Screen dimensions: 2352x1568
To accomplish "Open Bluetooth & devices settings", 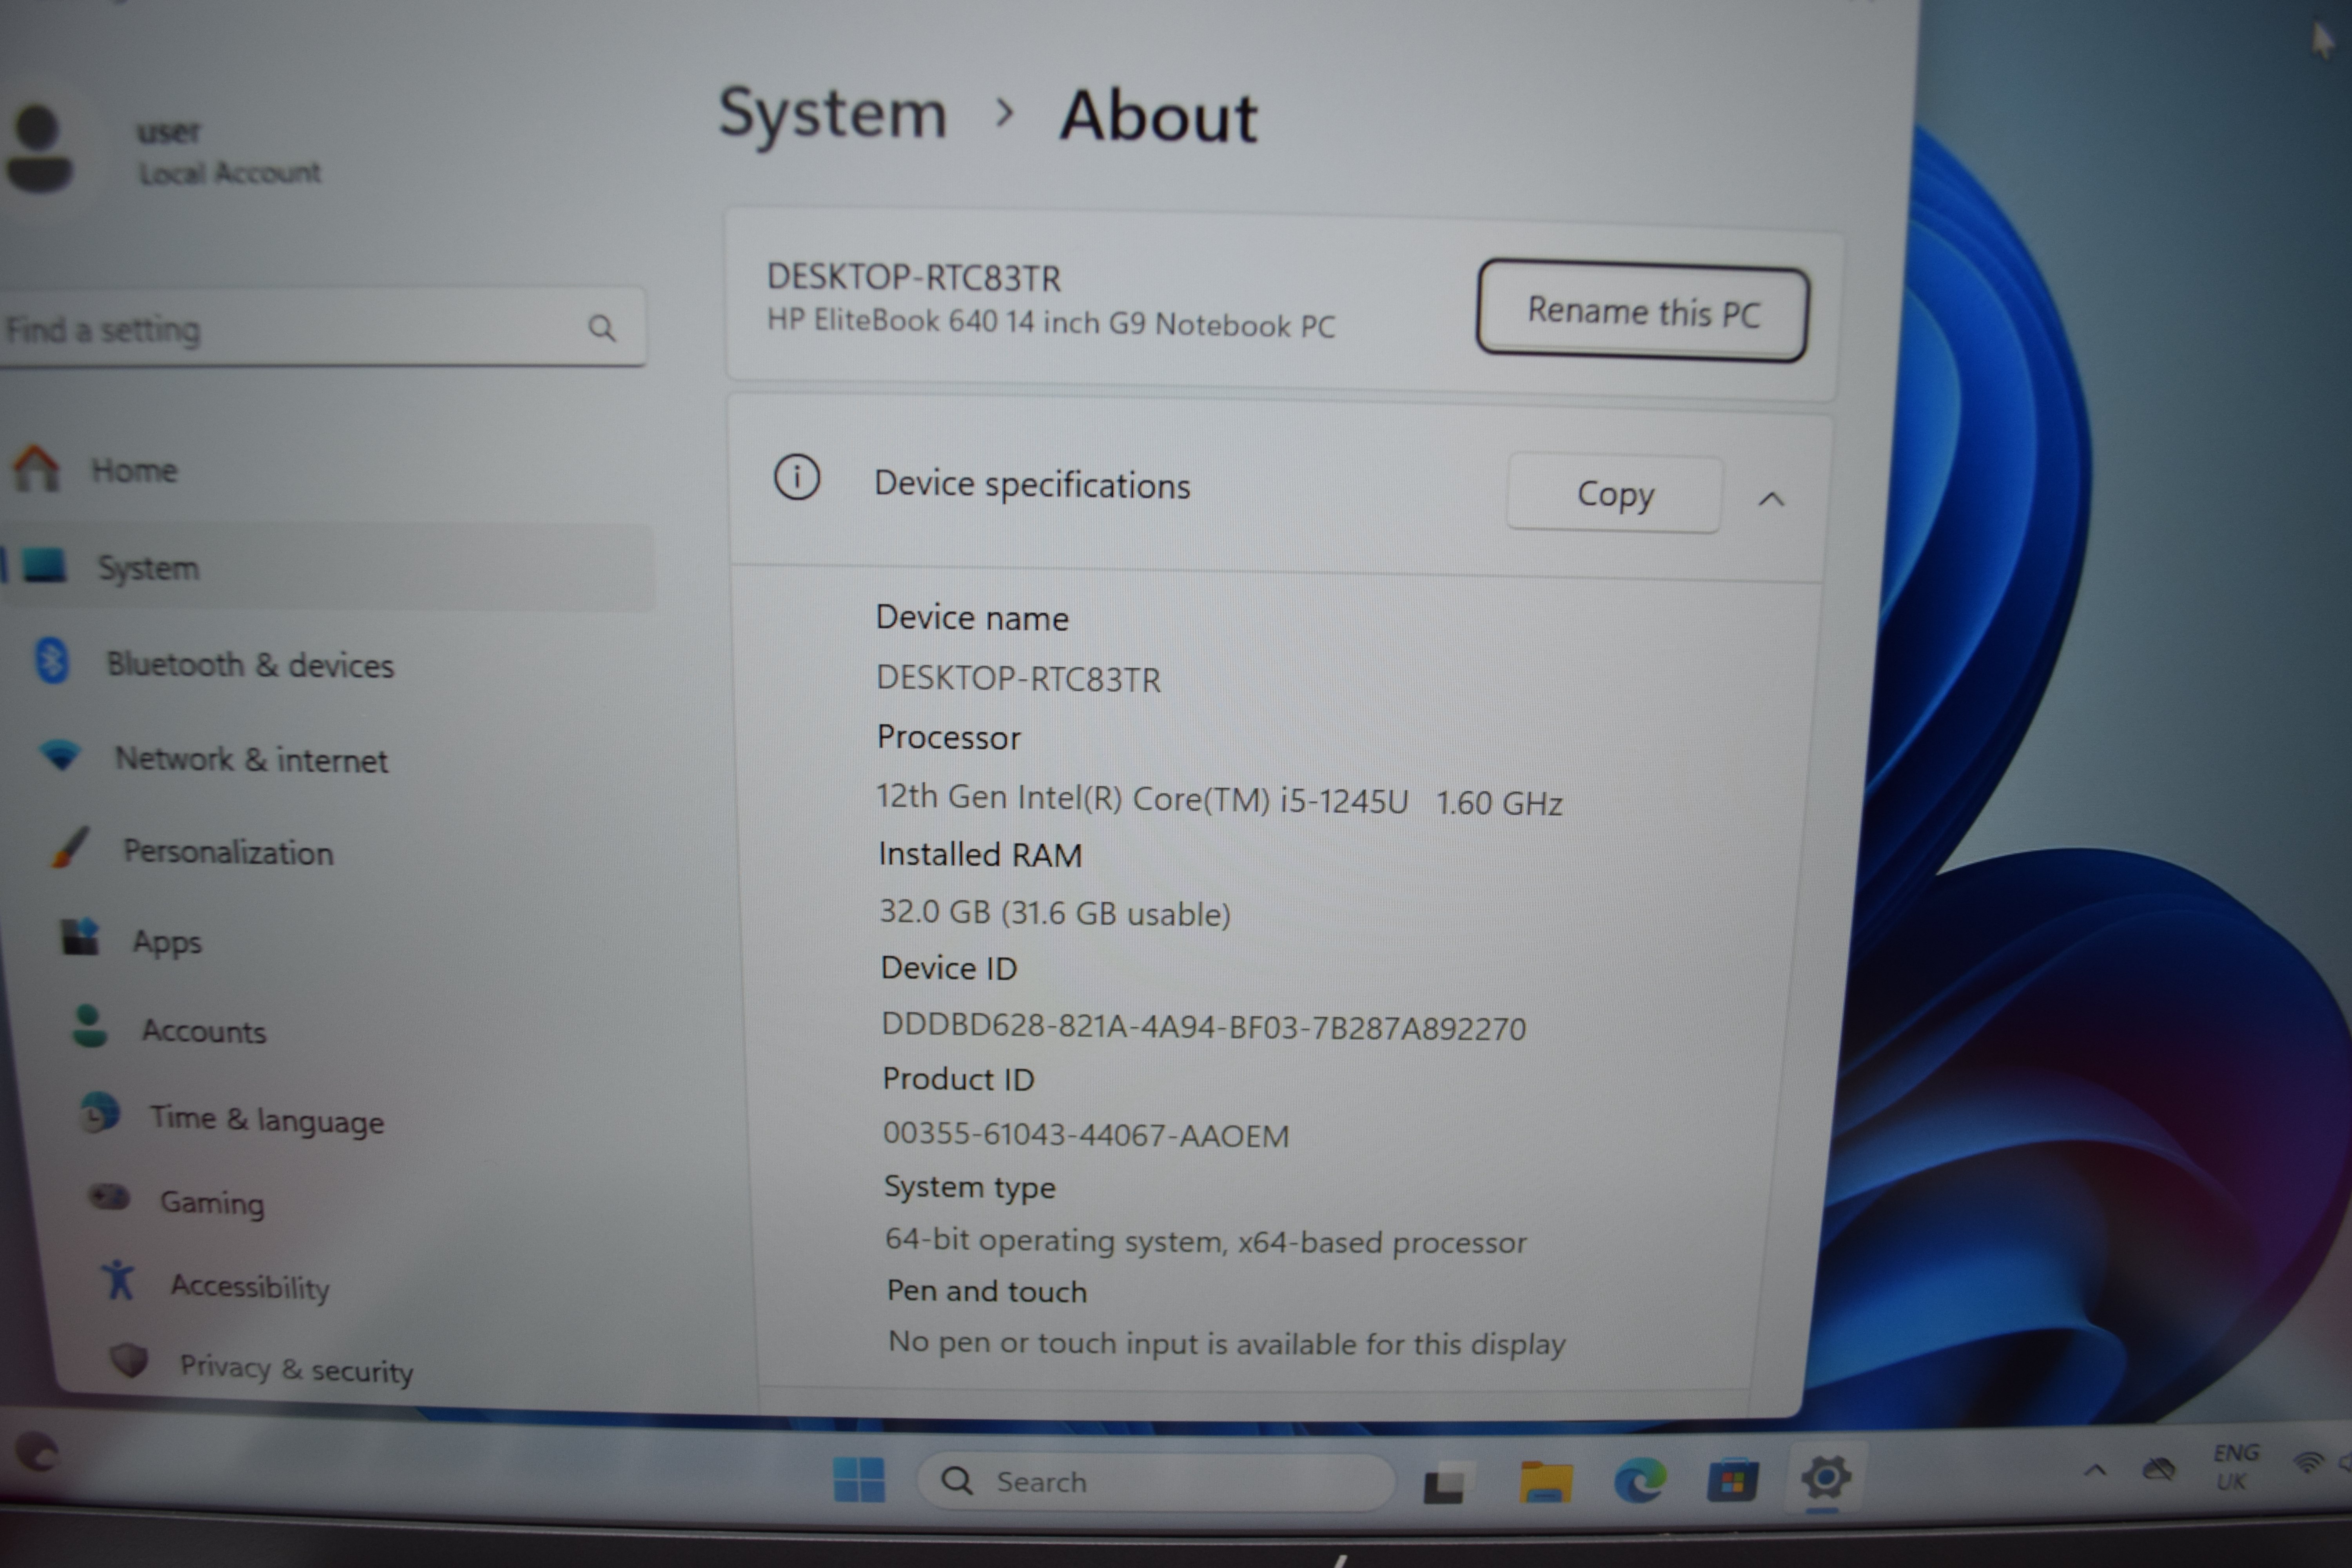I will point(251,665).
